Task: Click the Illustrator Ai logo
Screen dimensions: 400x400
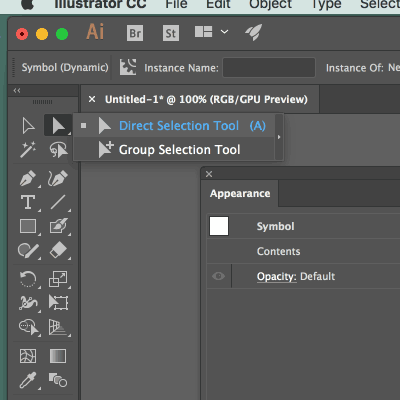Action: click(95, 32)
